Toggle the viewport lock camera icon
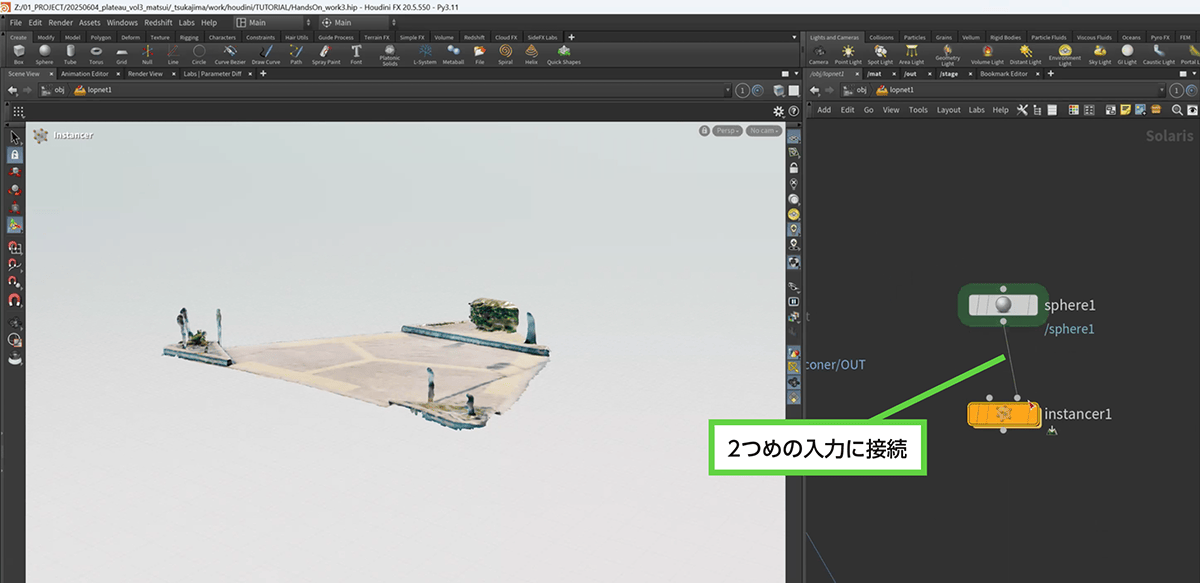 (705, 131)
